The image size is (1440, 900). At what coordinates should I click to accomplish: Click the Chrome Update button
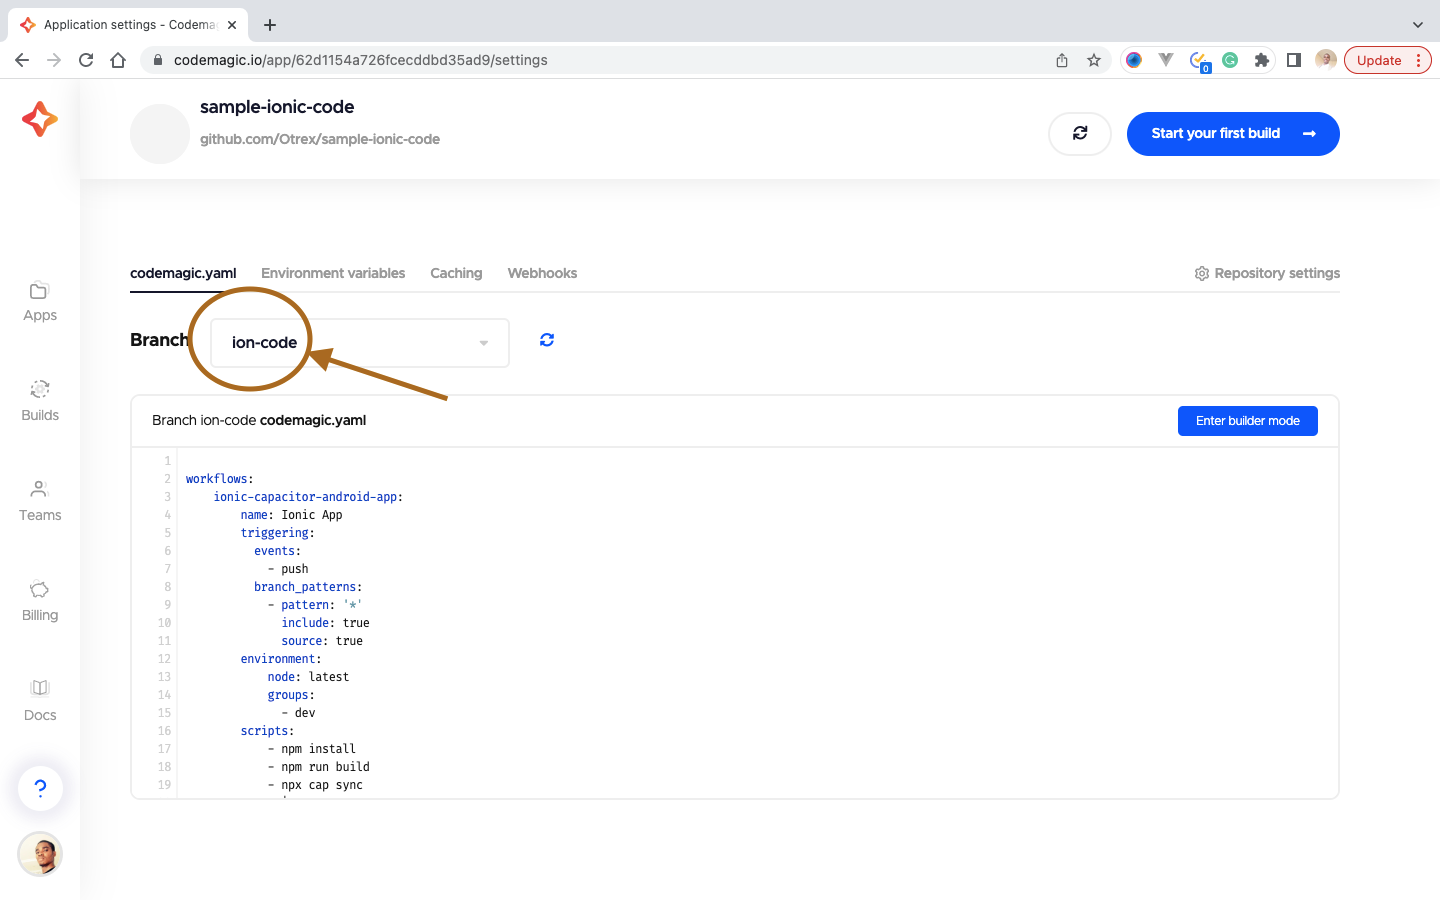[1388, 60]
